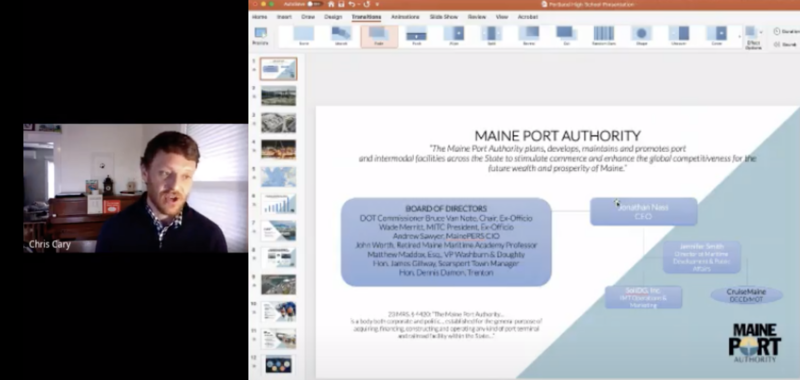Expand the transitions gallery arrow
The width and height of the screenshot is (800, 380).
(739, 37)
